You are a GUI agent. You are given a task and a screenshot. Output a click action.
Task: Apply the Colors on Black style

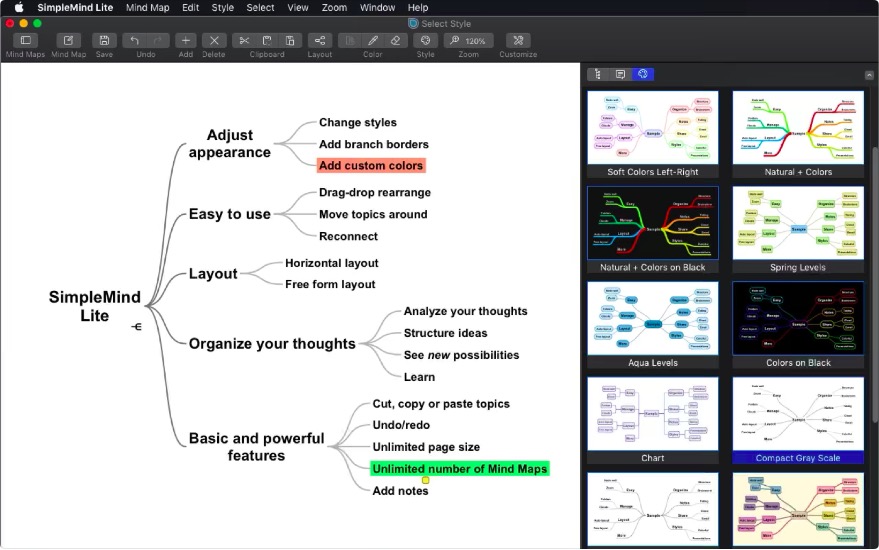pyautogui.click(x=798, y=325)
